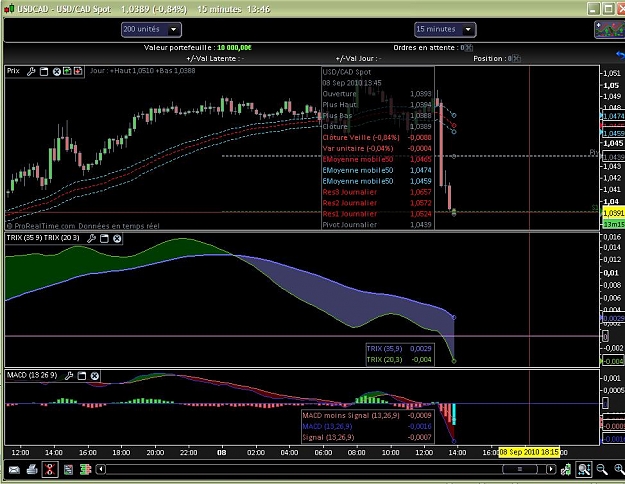Click the yellow 08 Sep 2010 18:15 date marker
The width and height of the screenshot is (625, 484).
529,452
